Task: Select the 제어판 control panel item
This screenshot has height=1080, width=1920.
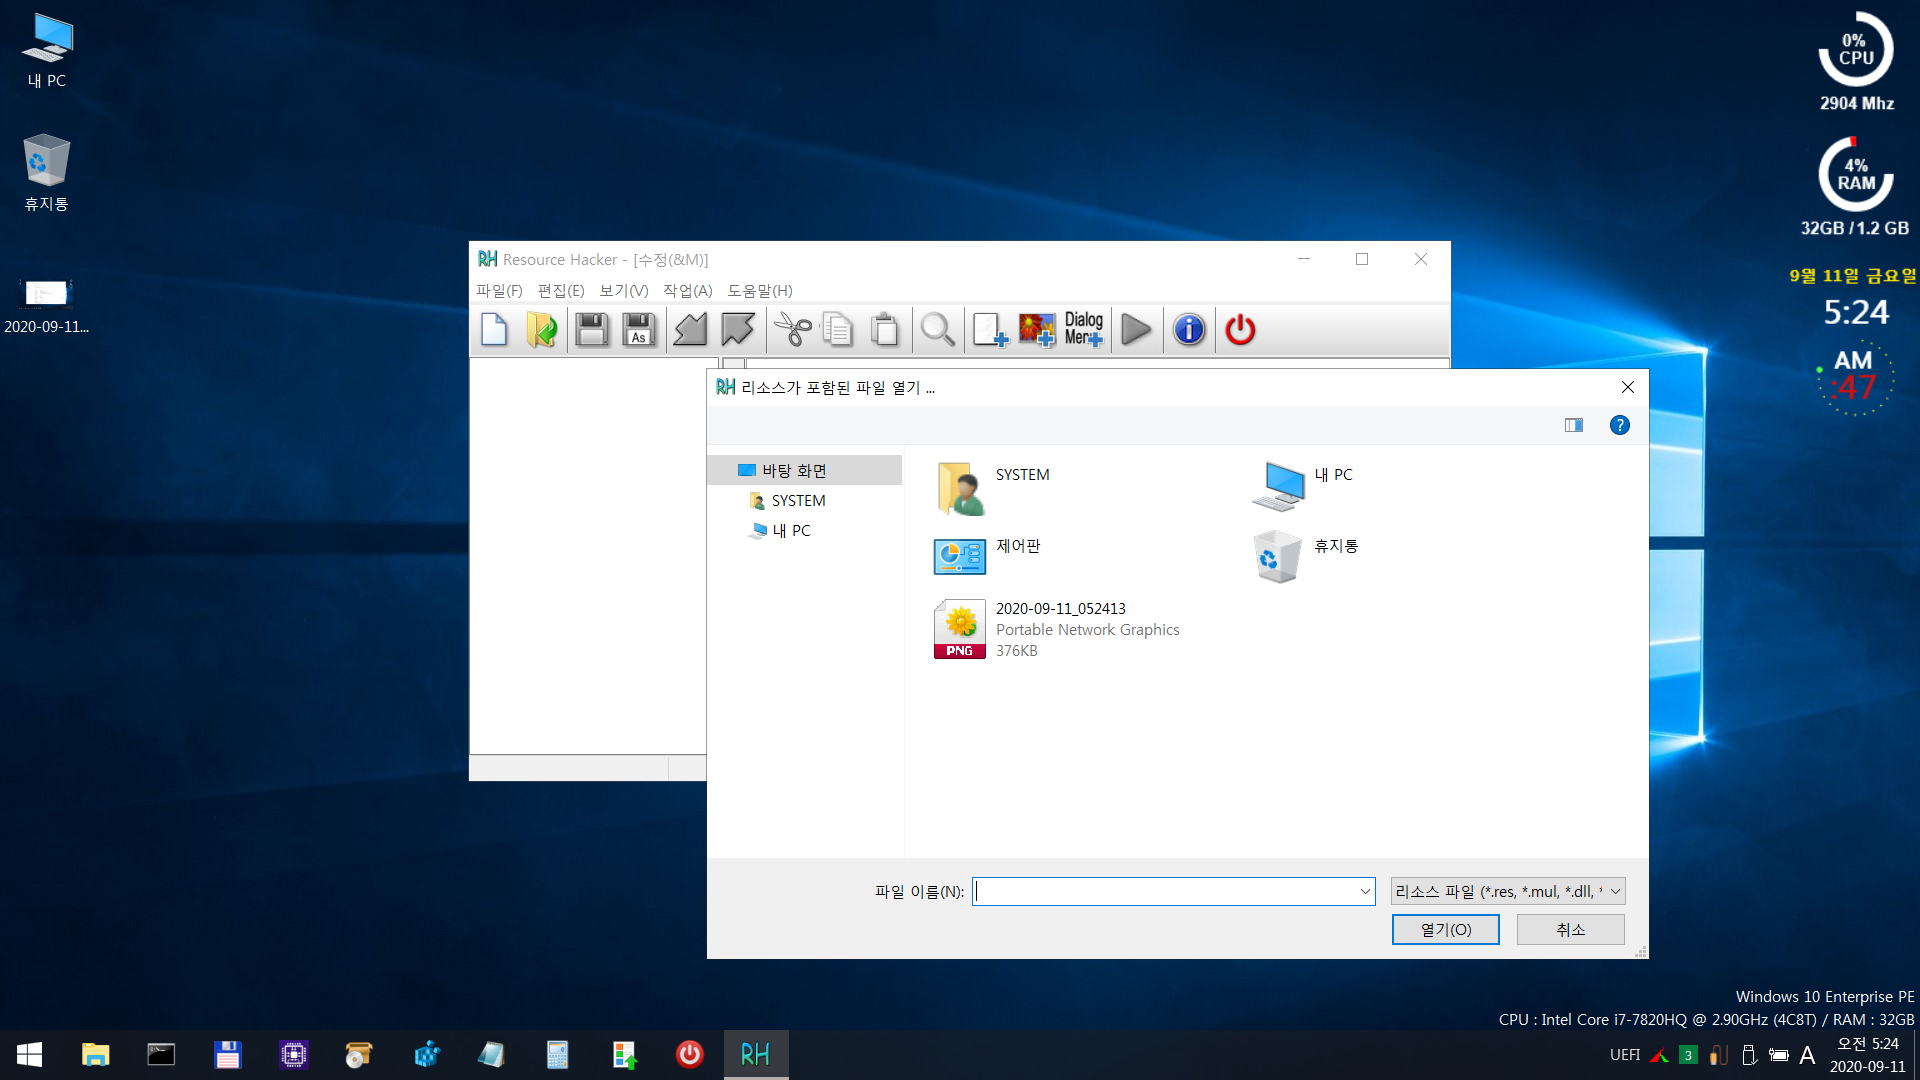Action: 988,556
